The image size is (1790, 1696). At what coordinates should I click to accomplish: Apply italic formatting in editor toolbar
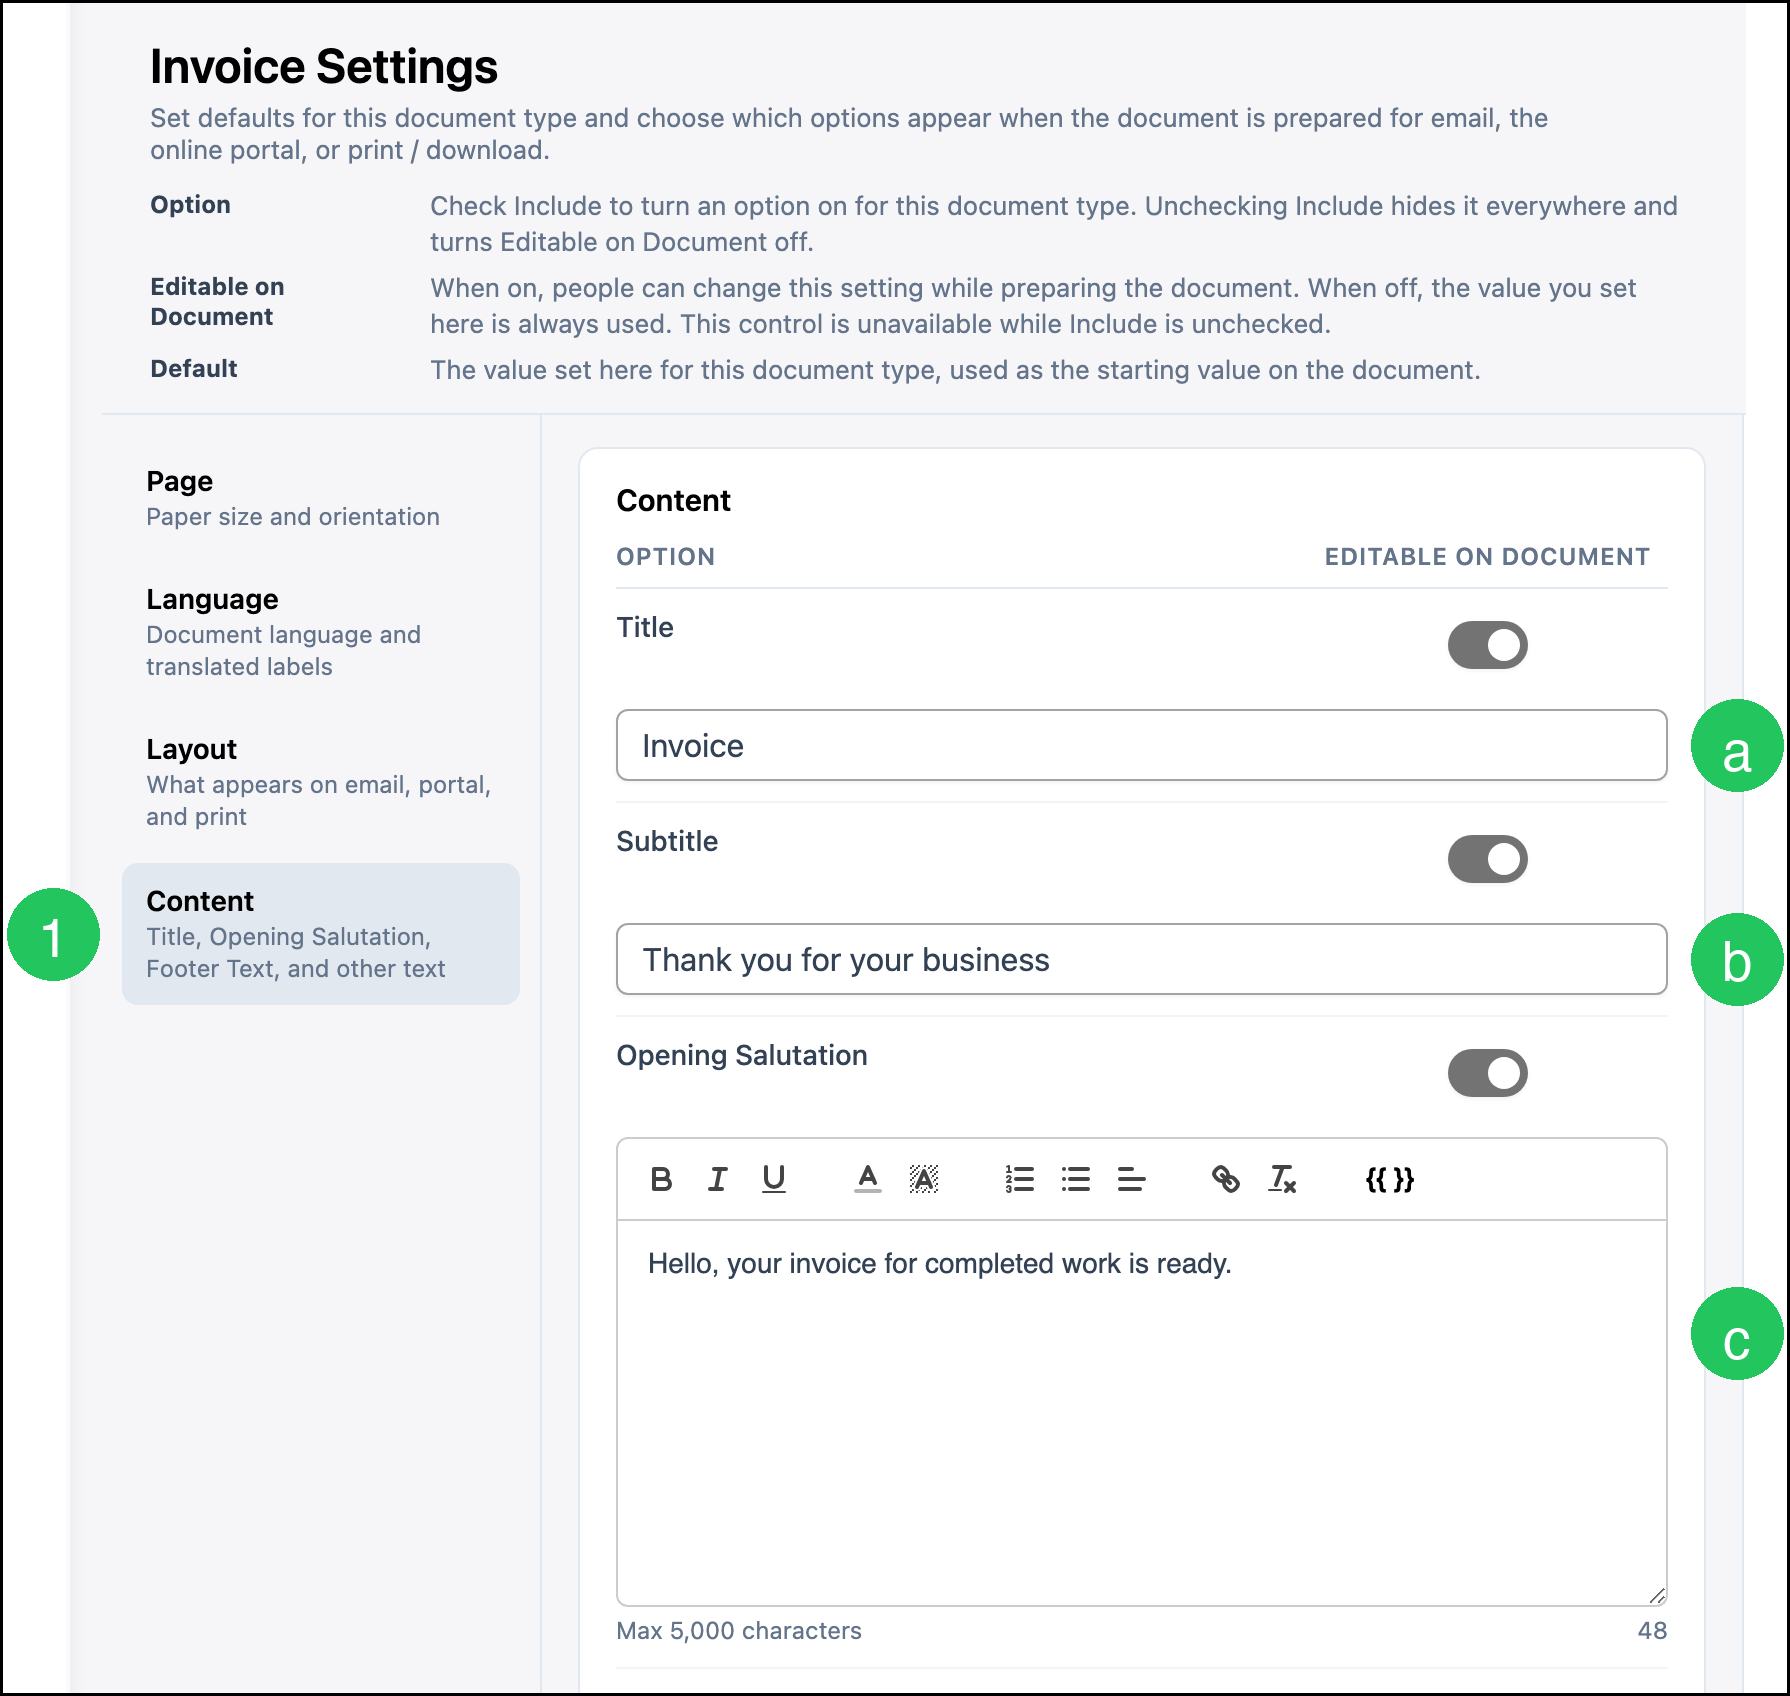click(717, 1180)
